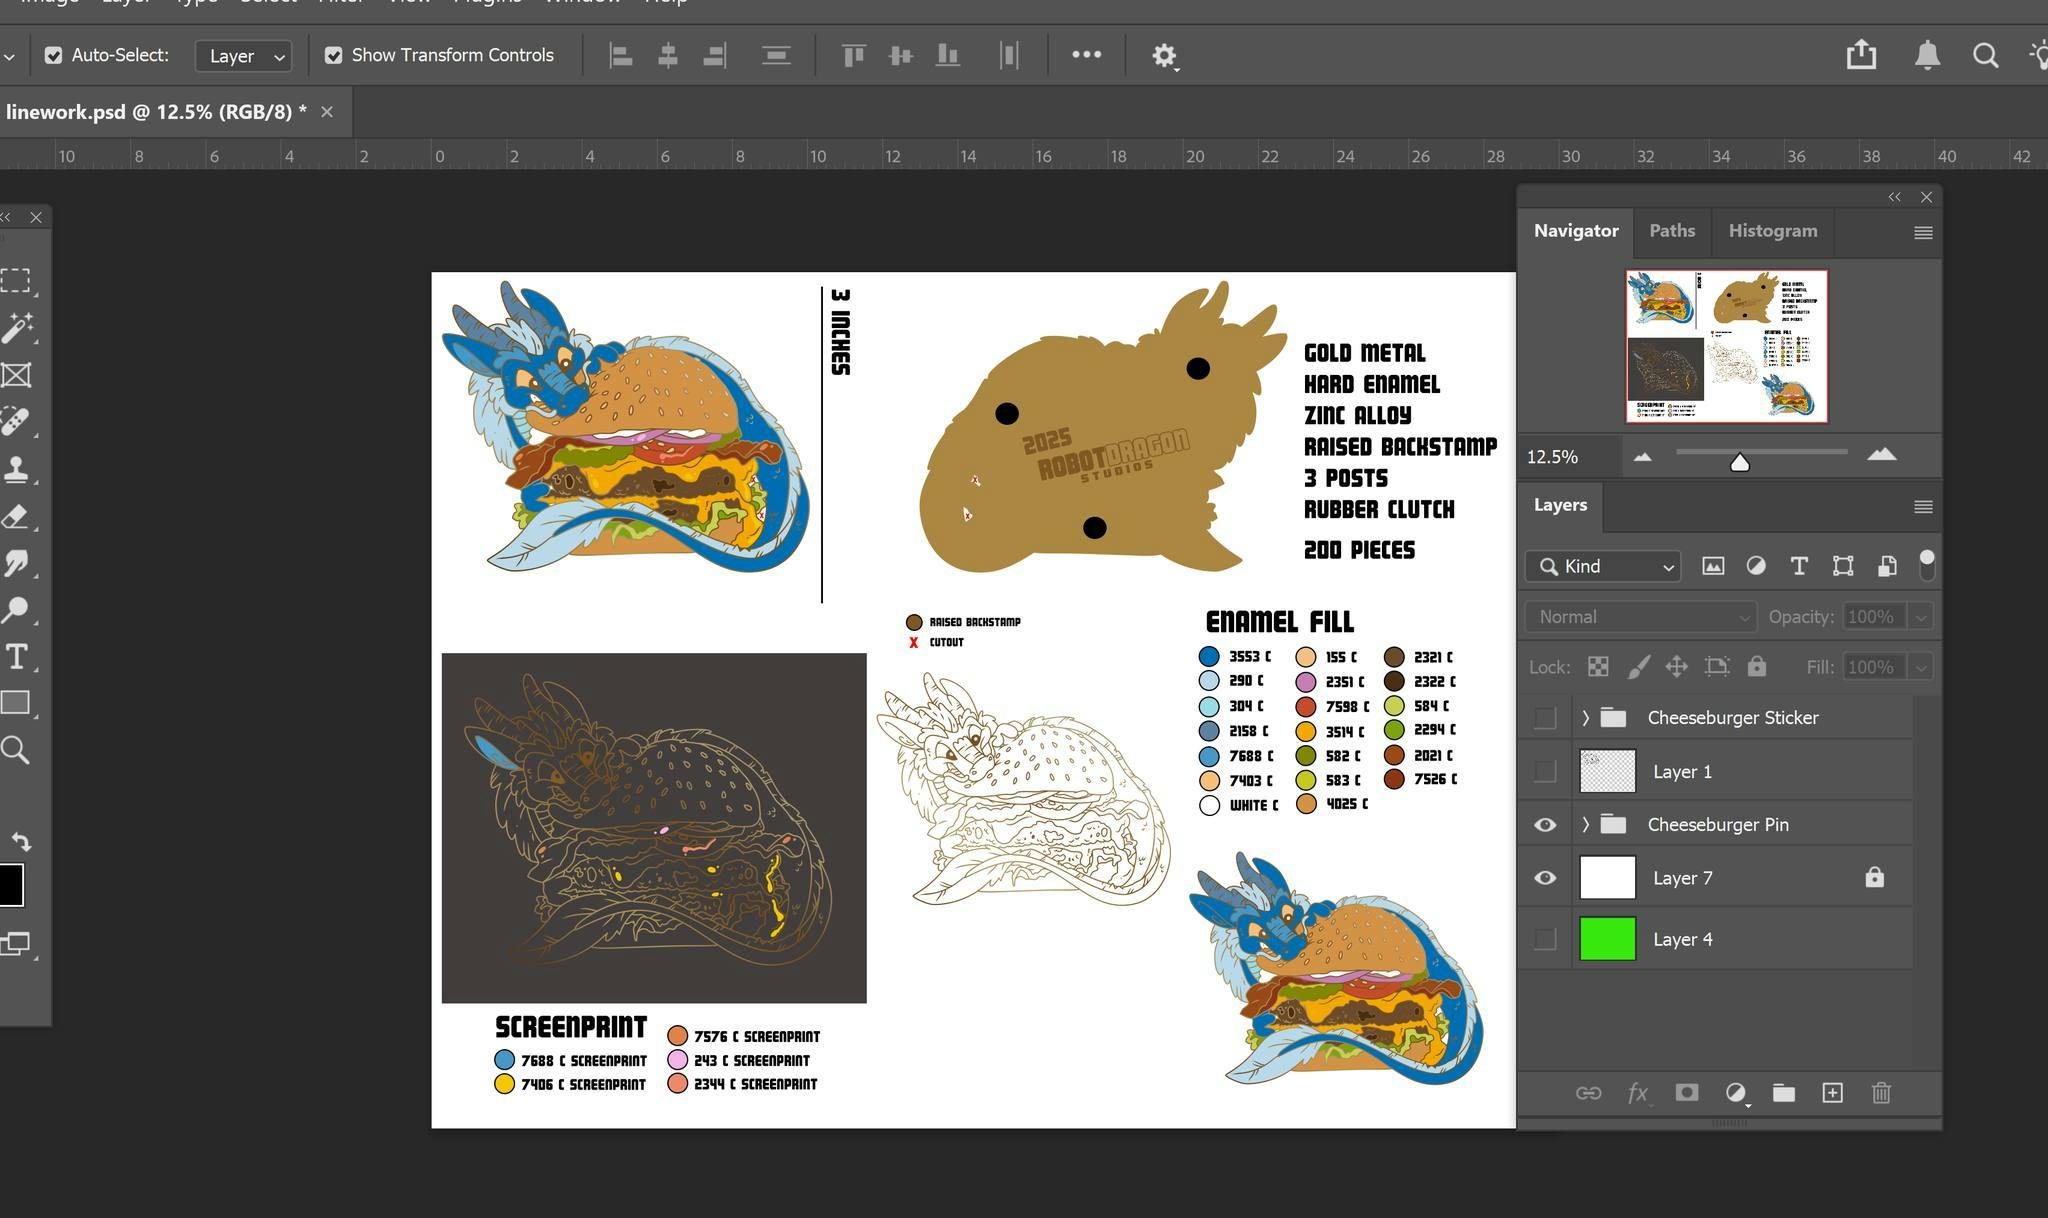Disable Show Transform Controls checkbox
Screen dimensions: 2048x1218
pos(334,56)
